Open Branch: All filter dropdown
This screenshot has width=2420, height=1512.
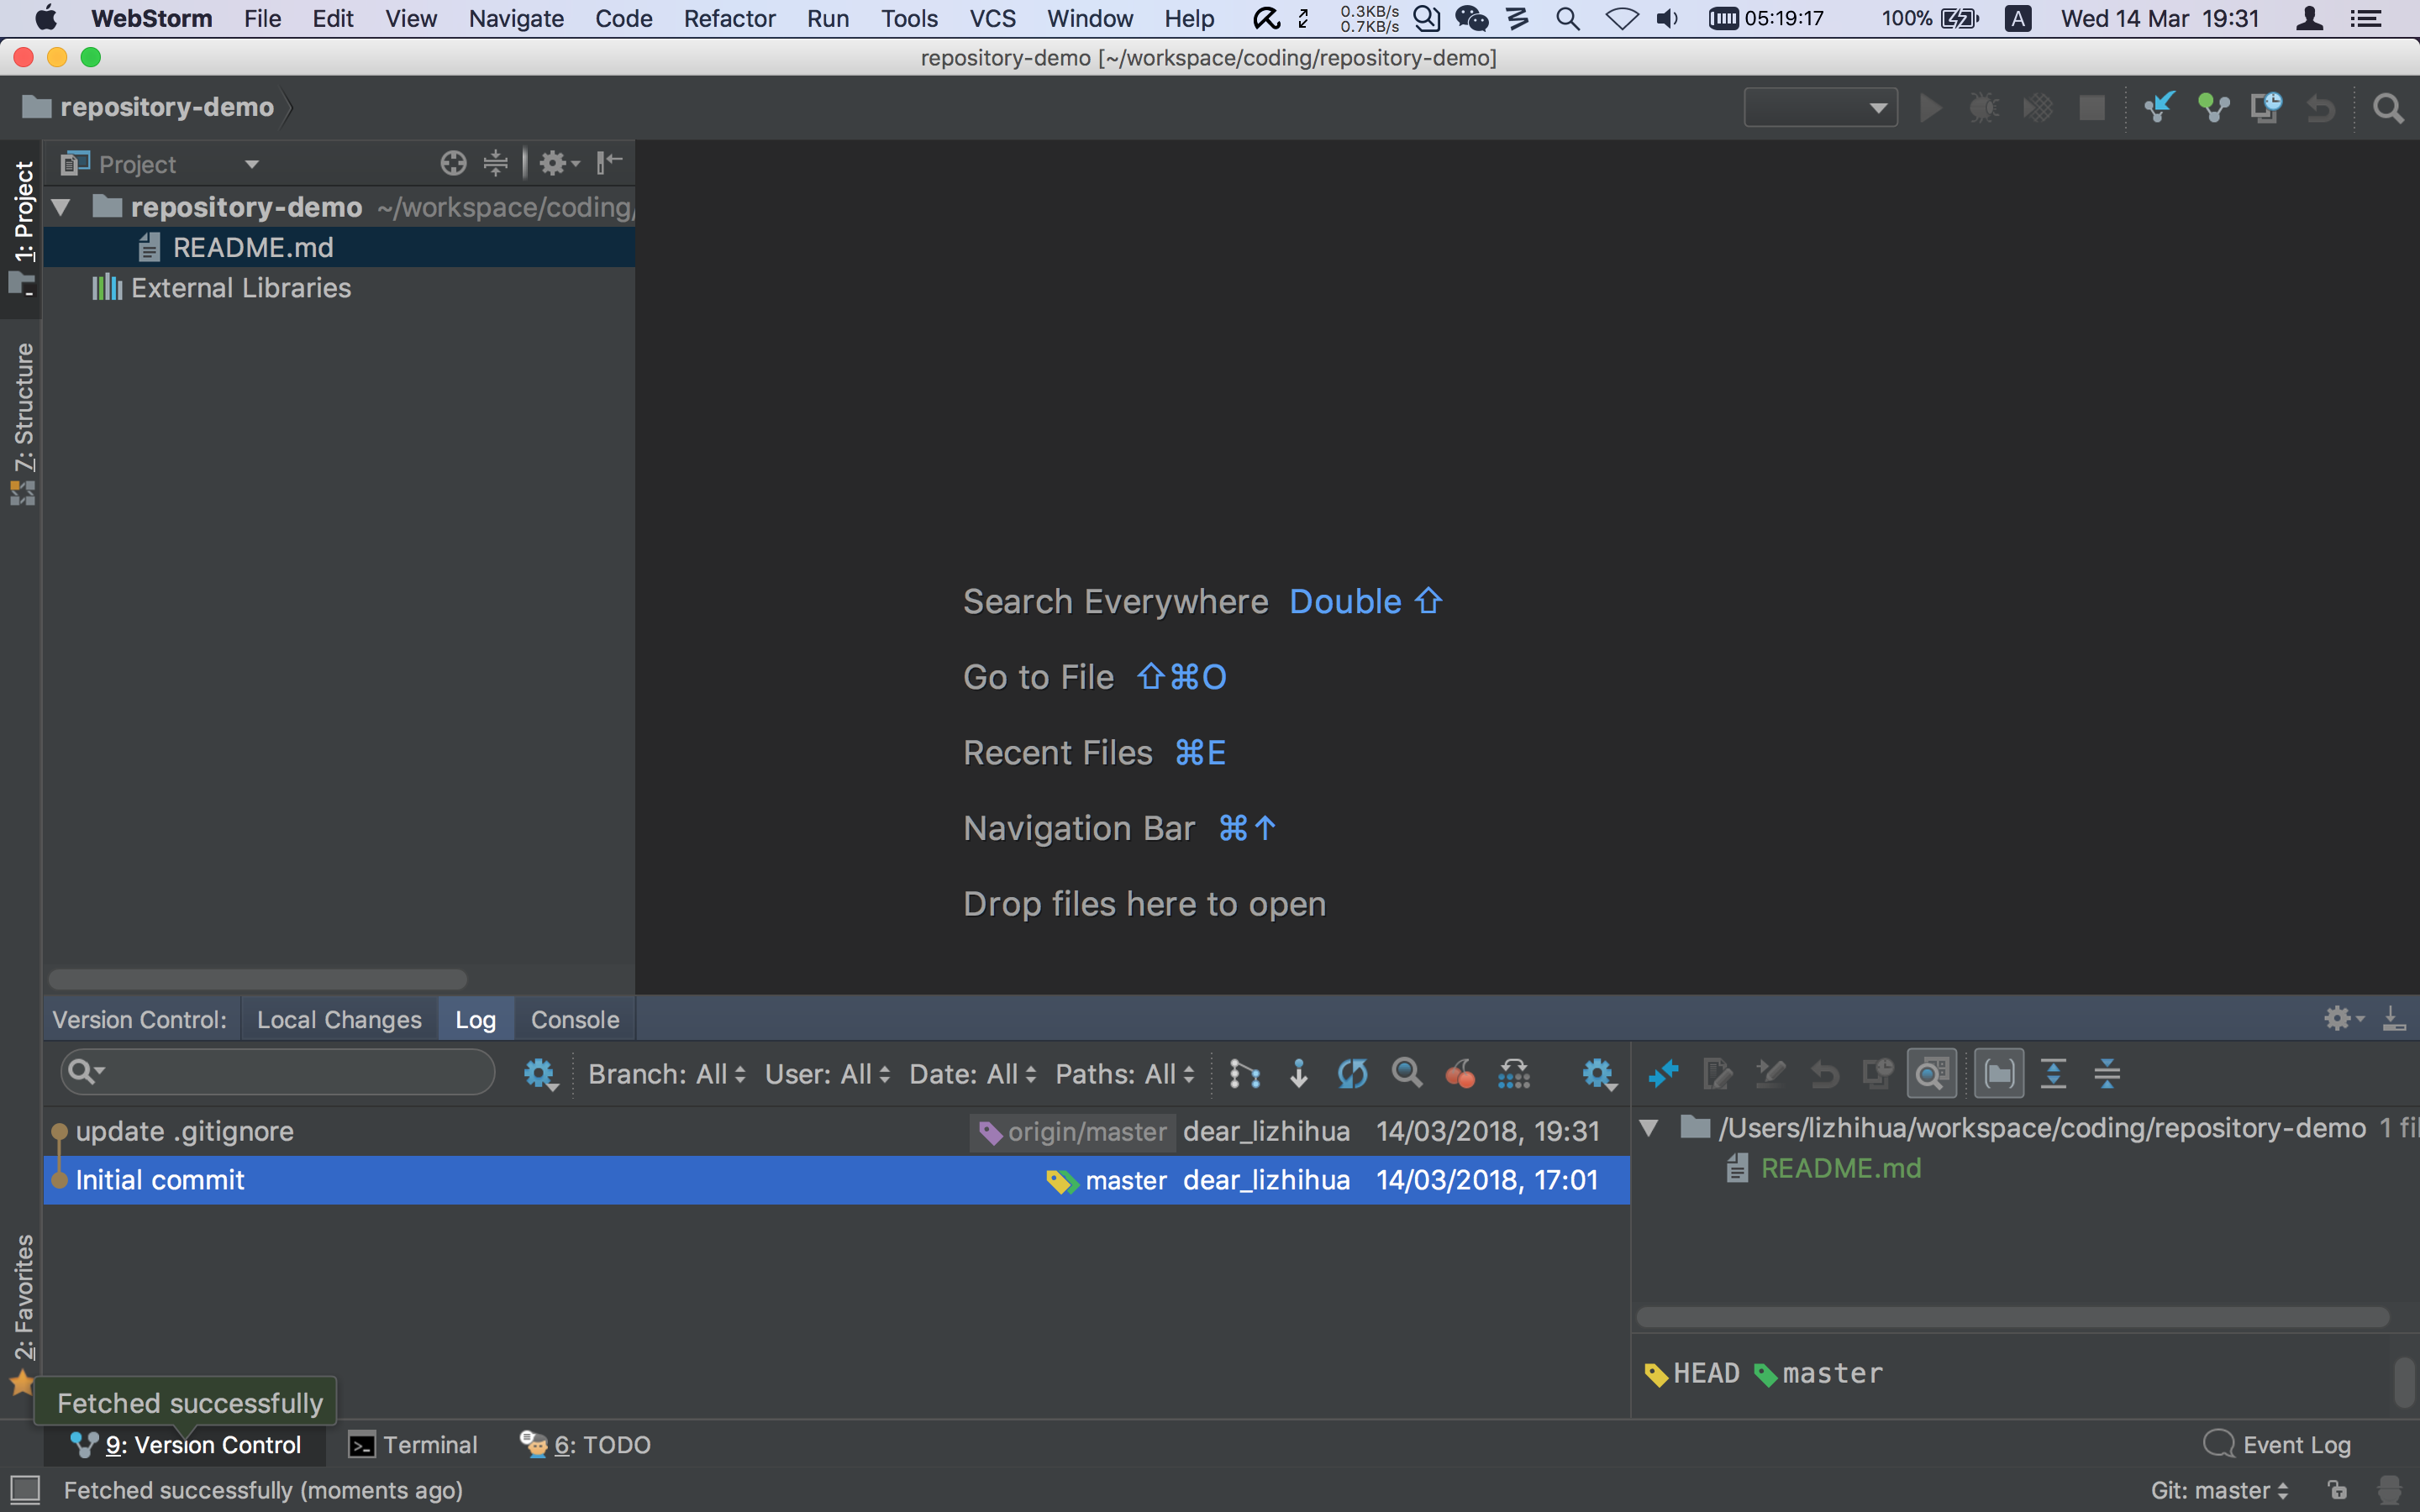[666, 1074]
